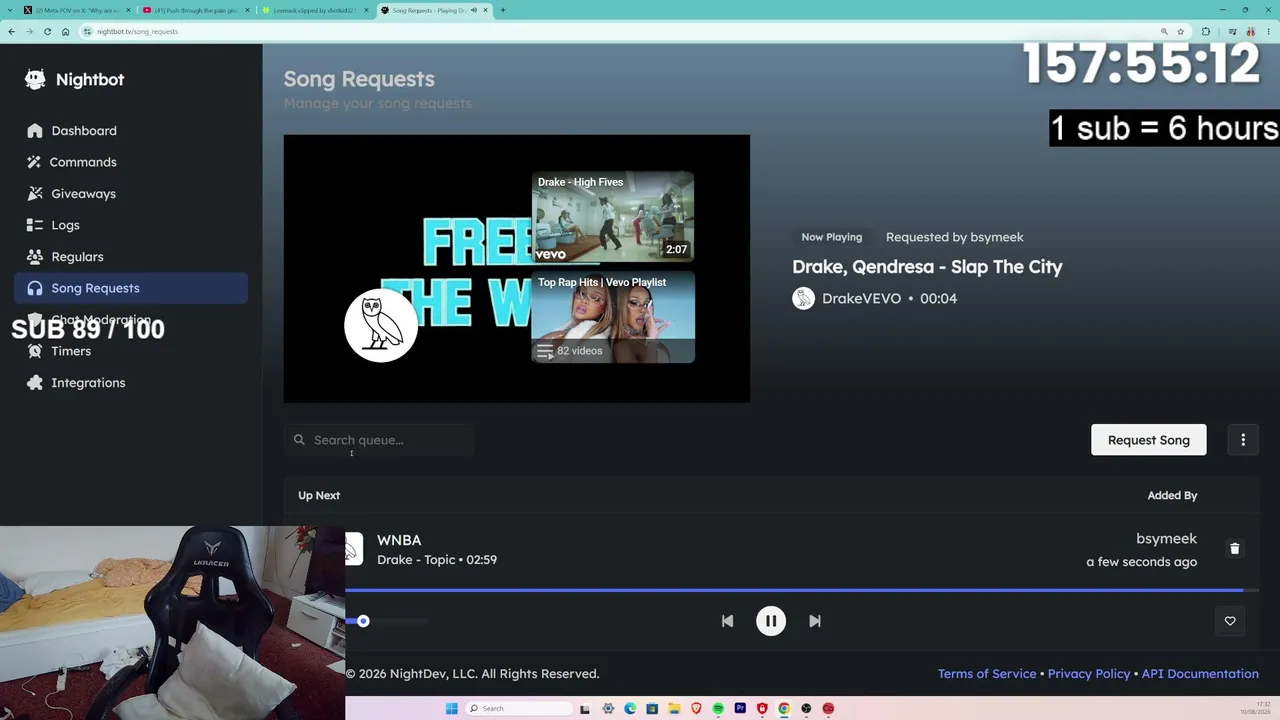The image size is (1280, 720).
Task: Open the queue options three-dot menu
Action: [x=1243, y=440]
